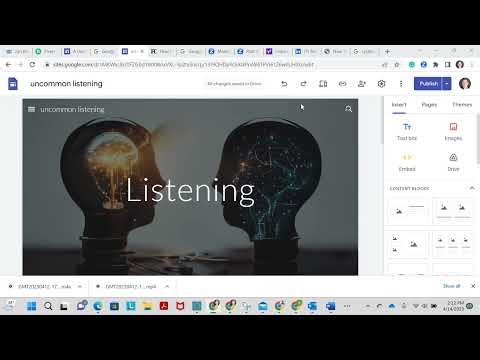Choose the image-with-text content block layout
The height and width of the screenshot is (360, 480).
(x=408, y=211)
